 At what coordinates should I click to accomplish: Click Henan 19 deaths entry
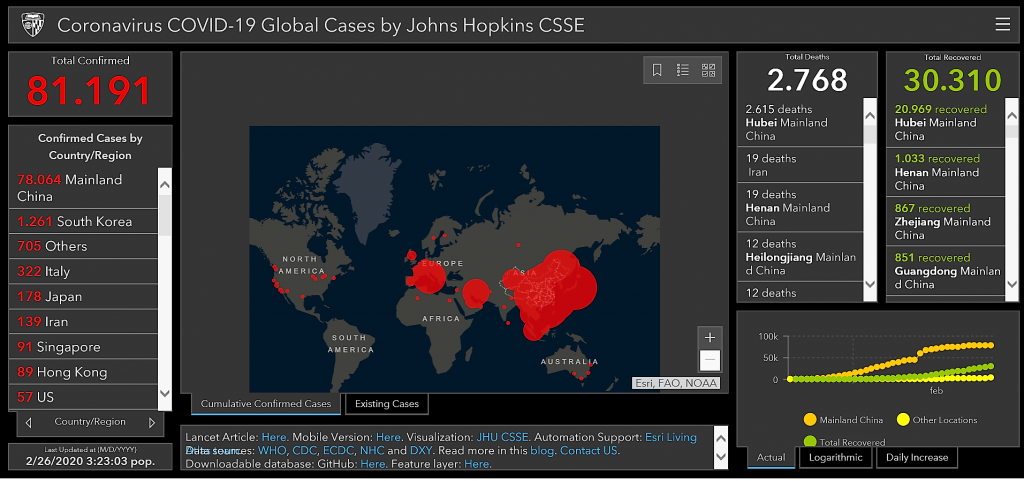pos(800,208)
